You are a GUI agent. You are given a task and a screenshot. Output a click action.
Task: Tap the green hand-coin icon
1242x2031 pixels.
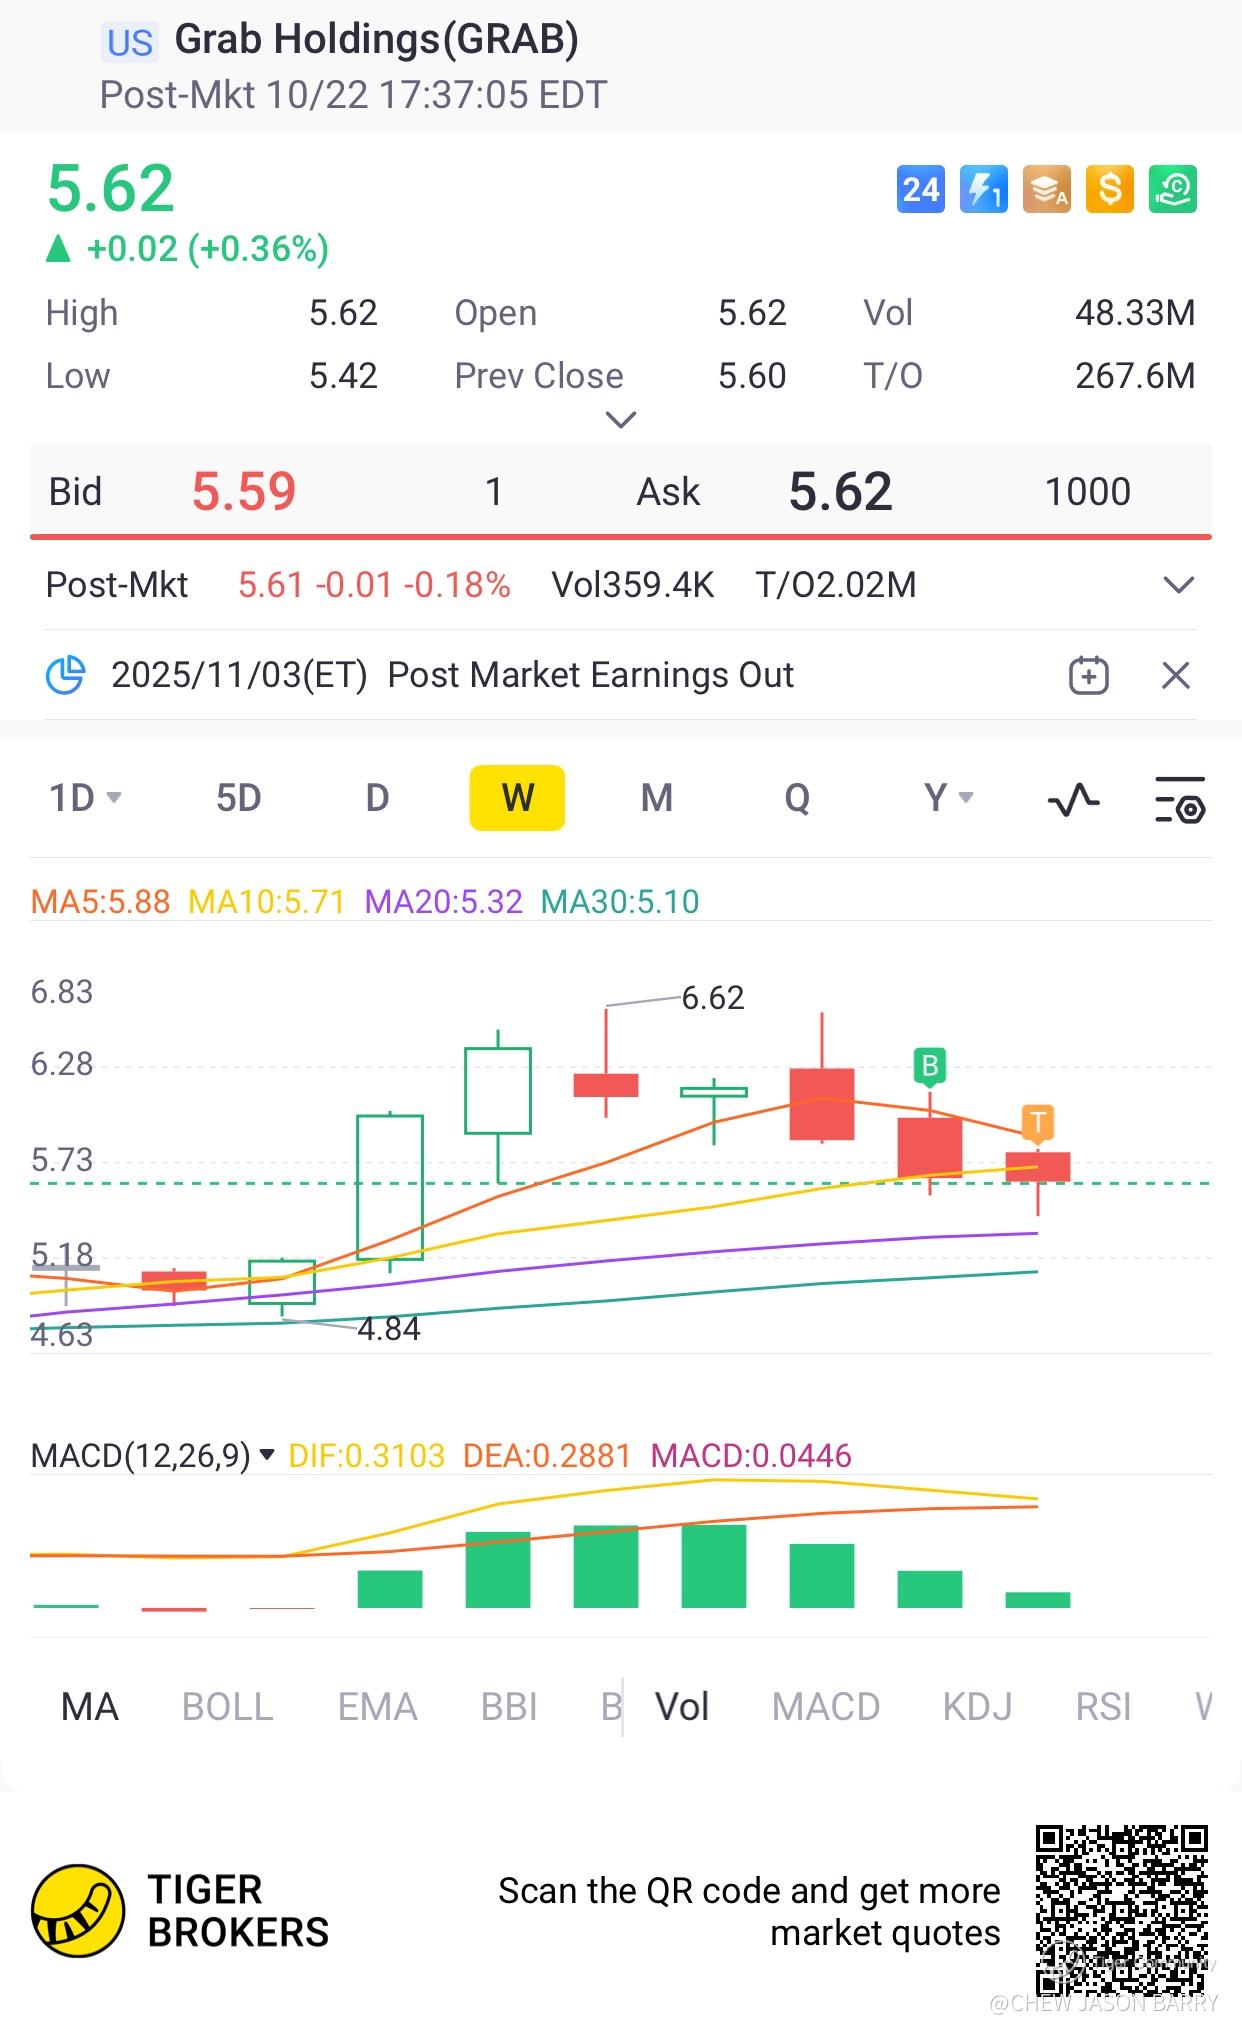(x=1173, y=189)
